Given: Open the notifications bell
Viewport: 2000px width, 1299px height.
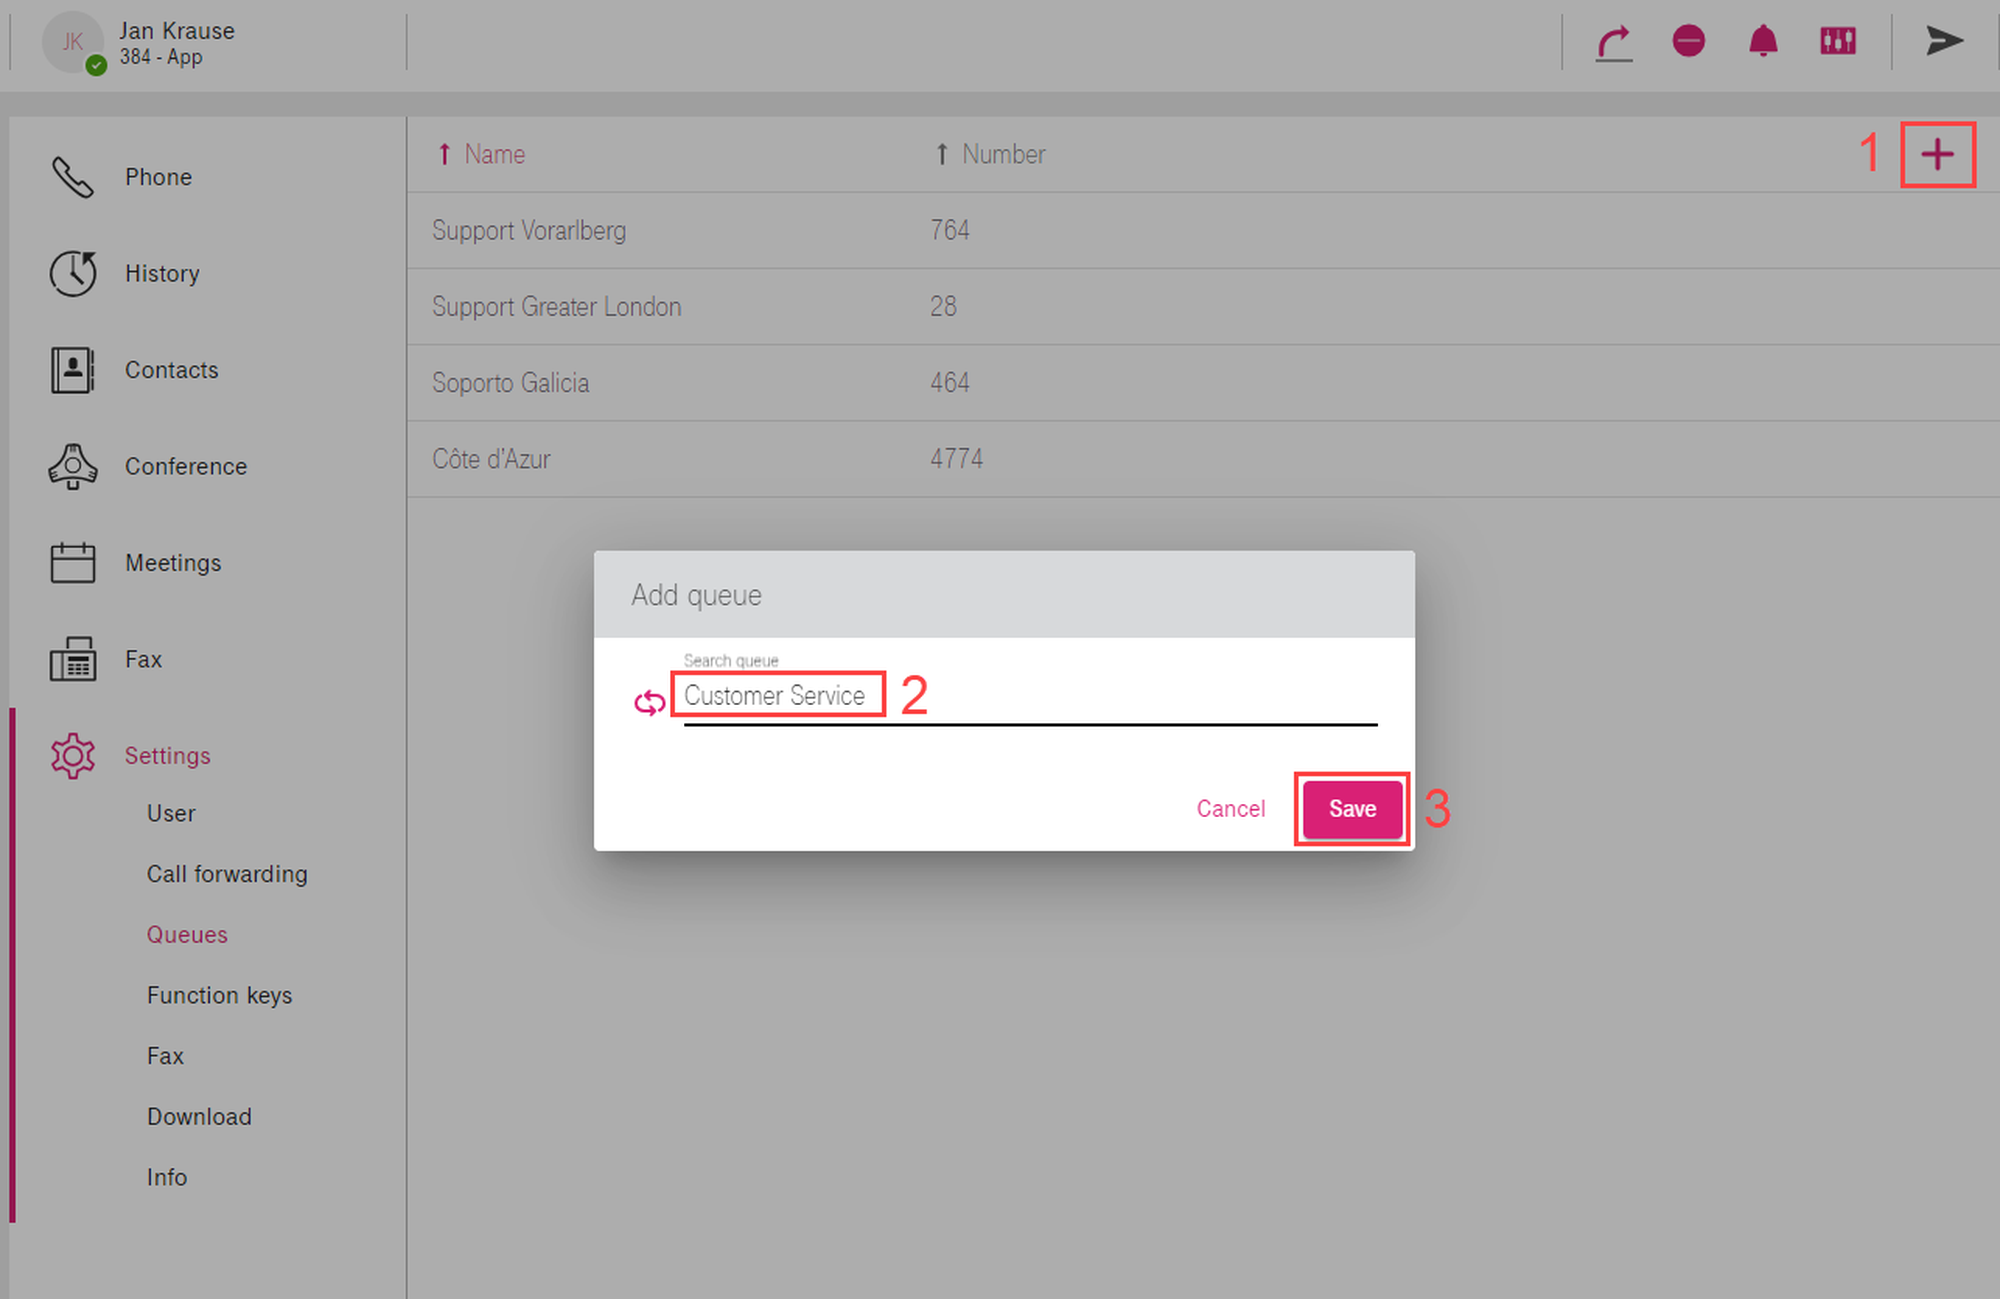Looking at the screenshot, I should [1763, 41].
